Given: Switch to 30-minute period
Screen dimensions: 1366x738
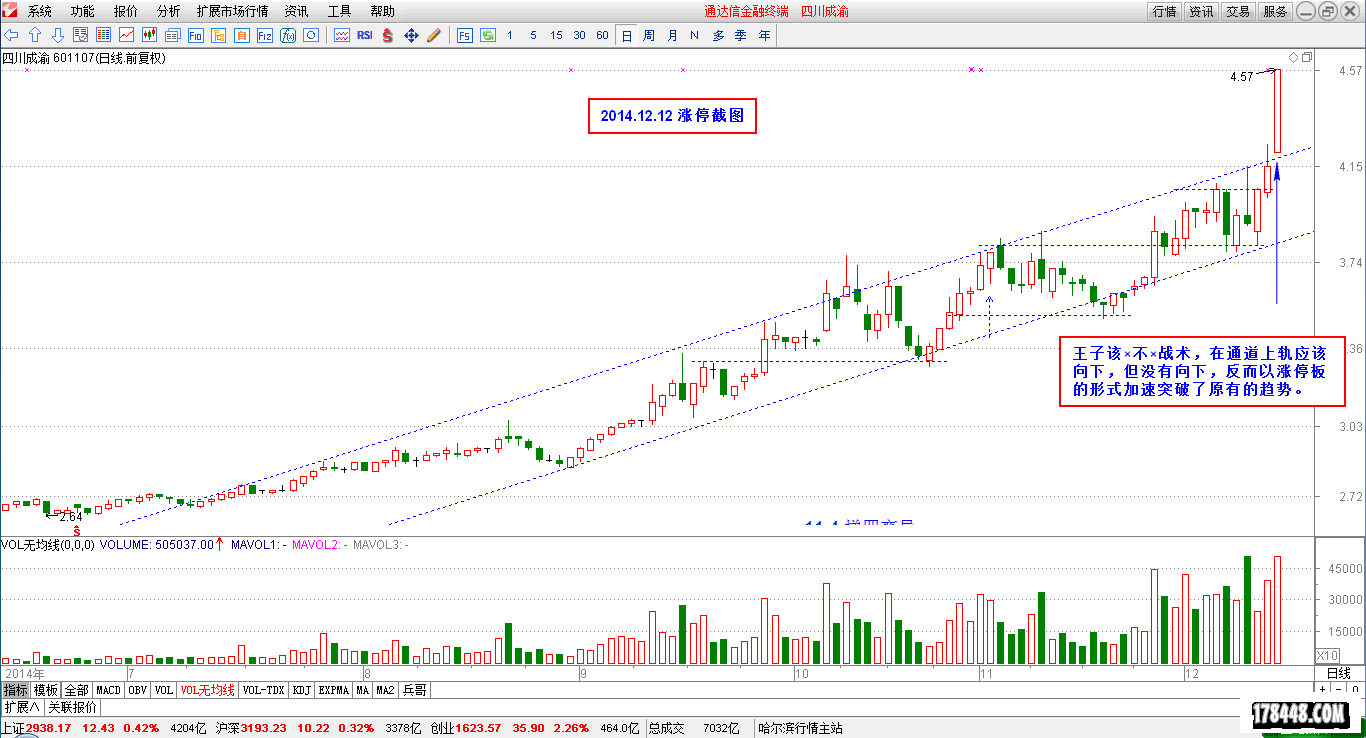Looking at the screenshot, I should point(579,35).
